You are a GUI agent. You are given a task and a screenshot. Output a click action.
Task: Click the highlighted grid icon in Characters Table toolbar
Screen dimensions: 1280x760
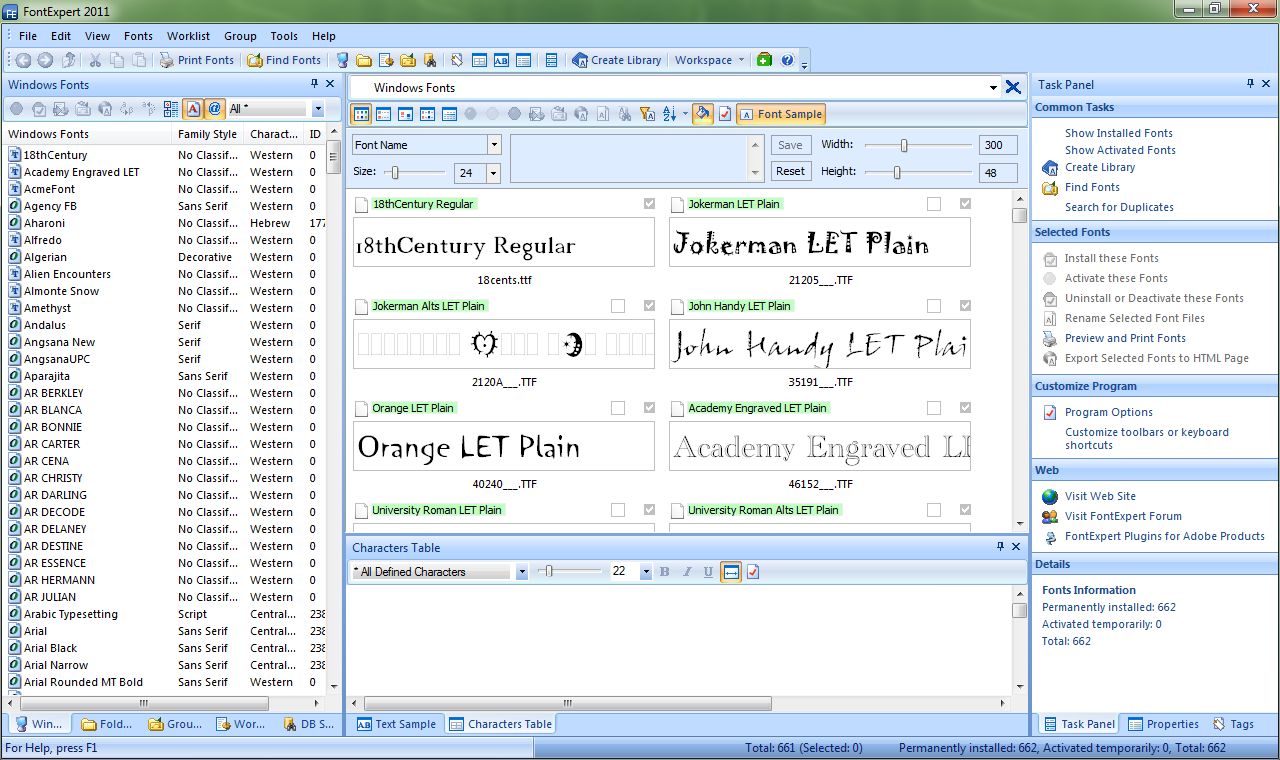(x=731, y=572)
